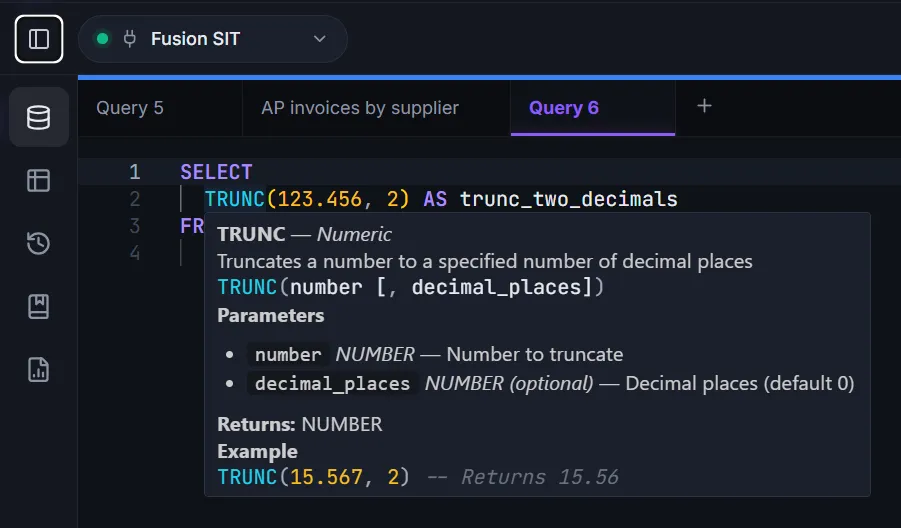
Task: Click the tooltip syntax TRUNC(number [, decimal_places])
Action: [x=410, y=287]
